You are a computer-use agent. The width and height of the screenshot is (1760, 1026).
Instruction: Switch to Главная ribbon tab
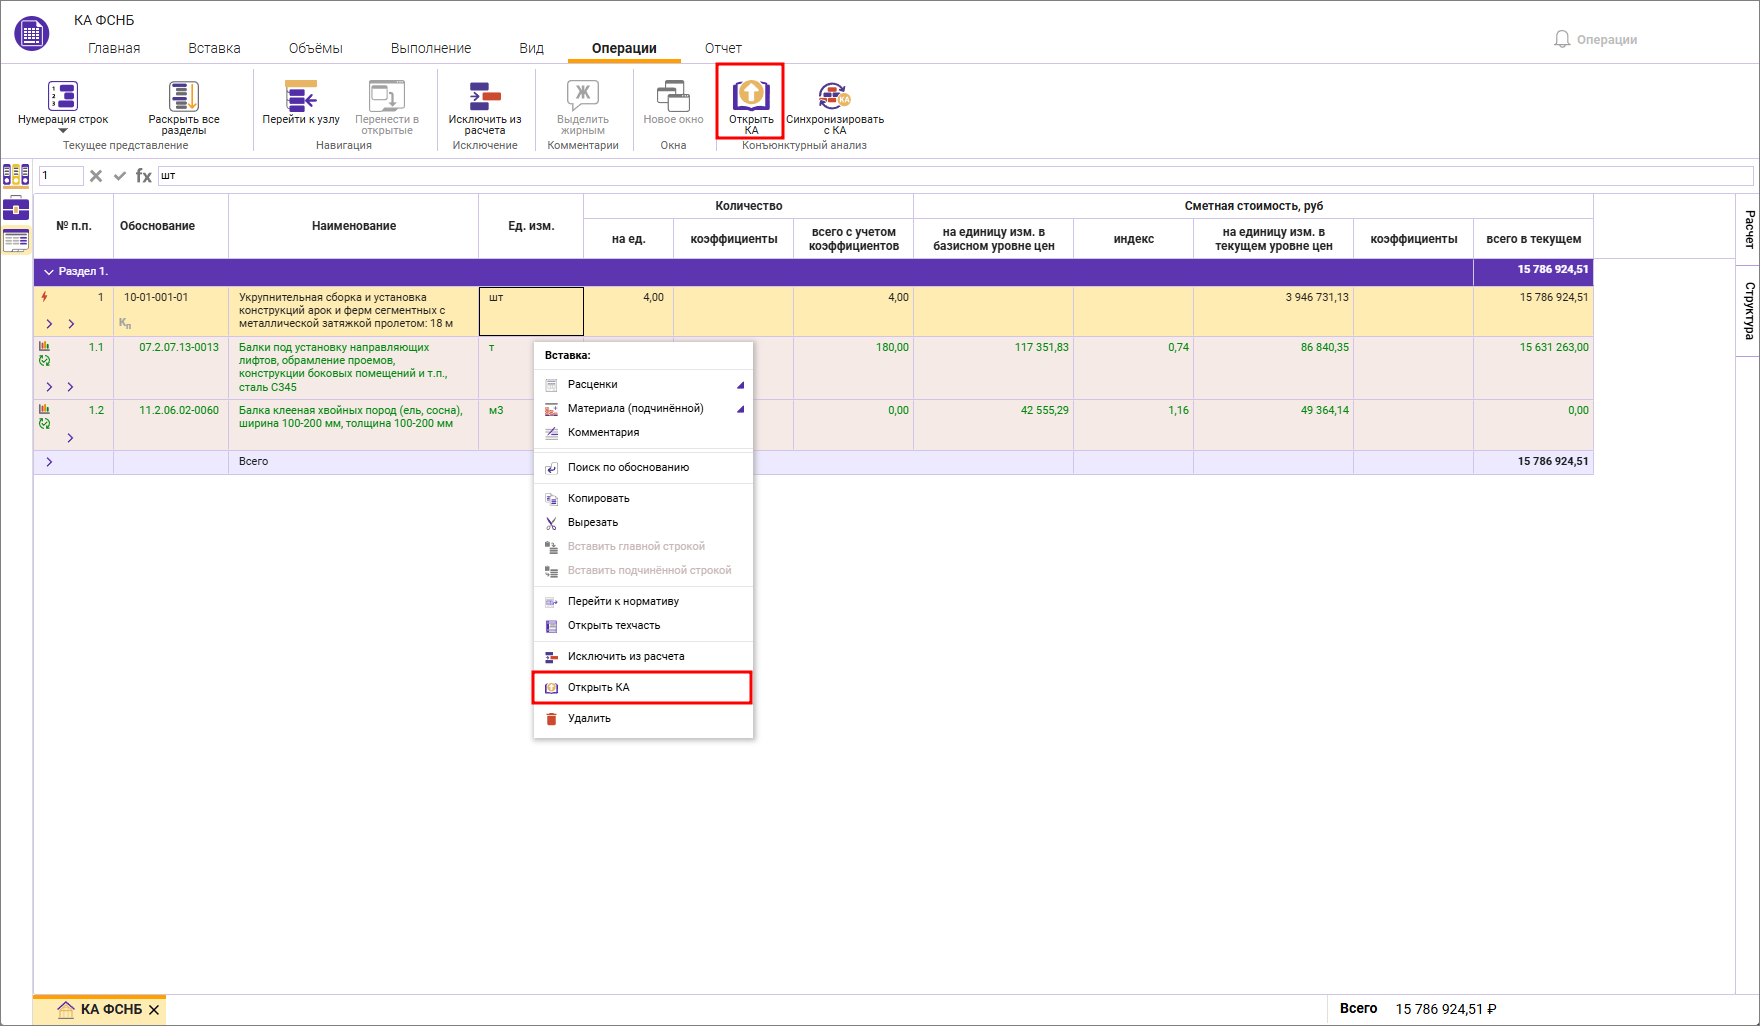(x=114, y=48)
